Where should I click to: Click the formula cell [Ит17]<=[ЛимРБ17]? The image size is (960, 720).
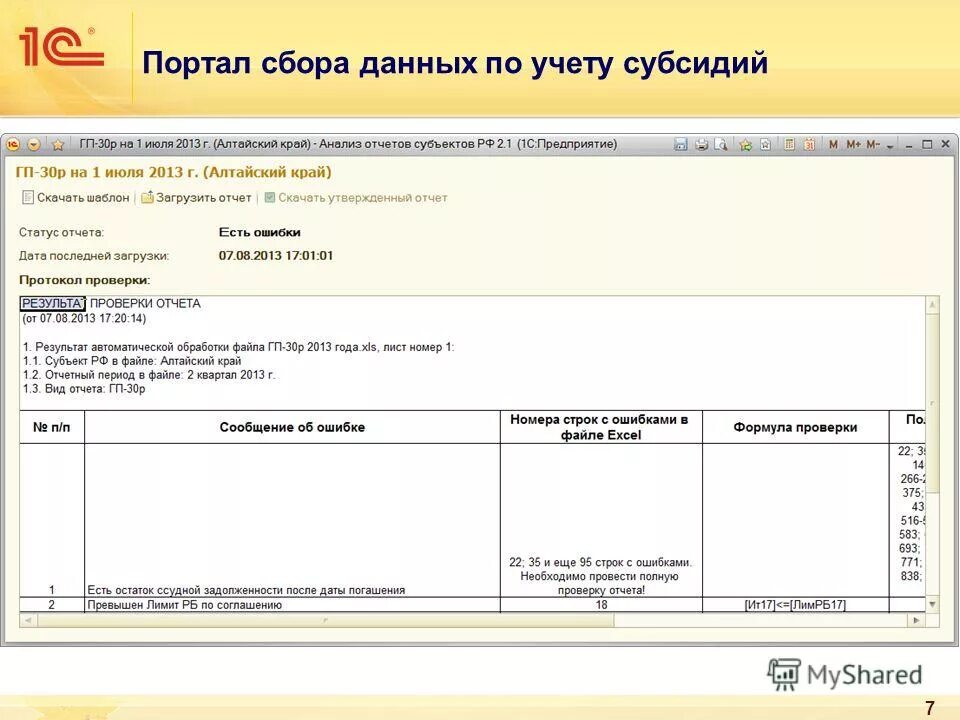point(795,605)
